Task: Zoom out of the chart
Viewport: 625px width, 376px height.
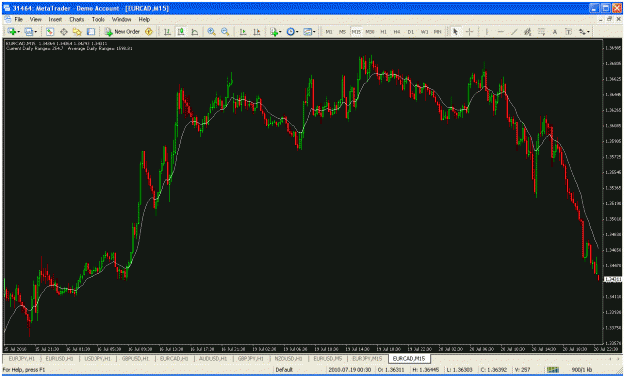Action: (225, 31)
